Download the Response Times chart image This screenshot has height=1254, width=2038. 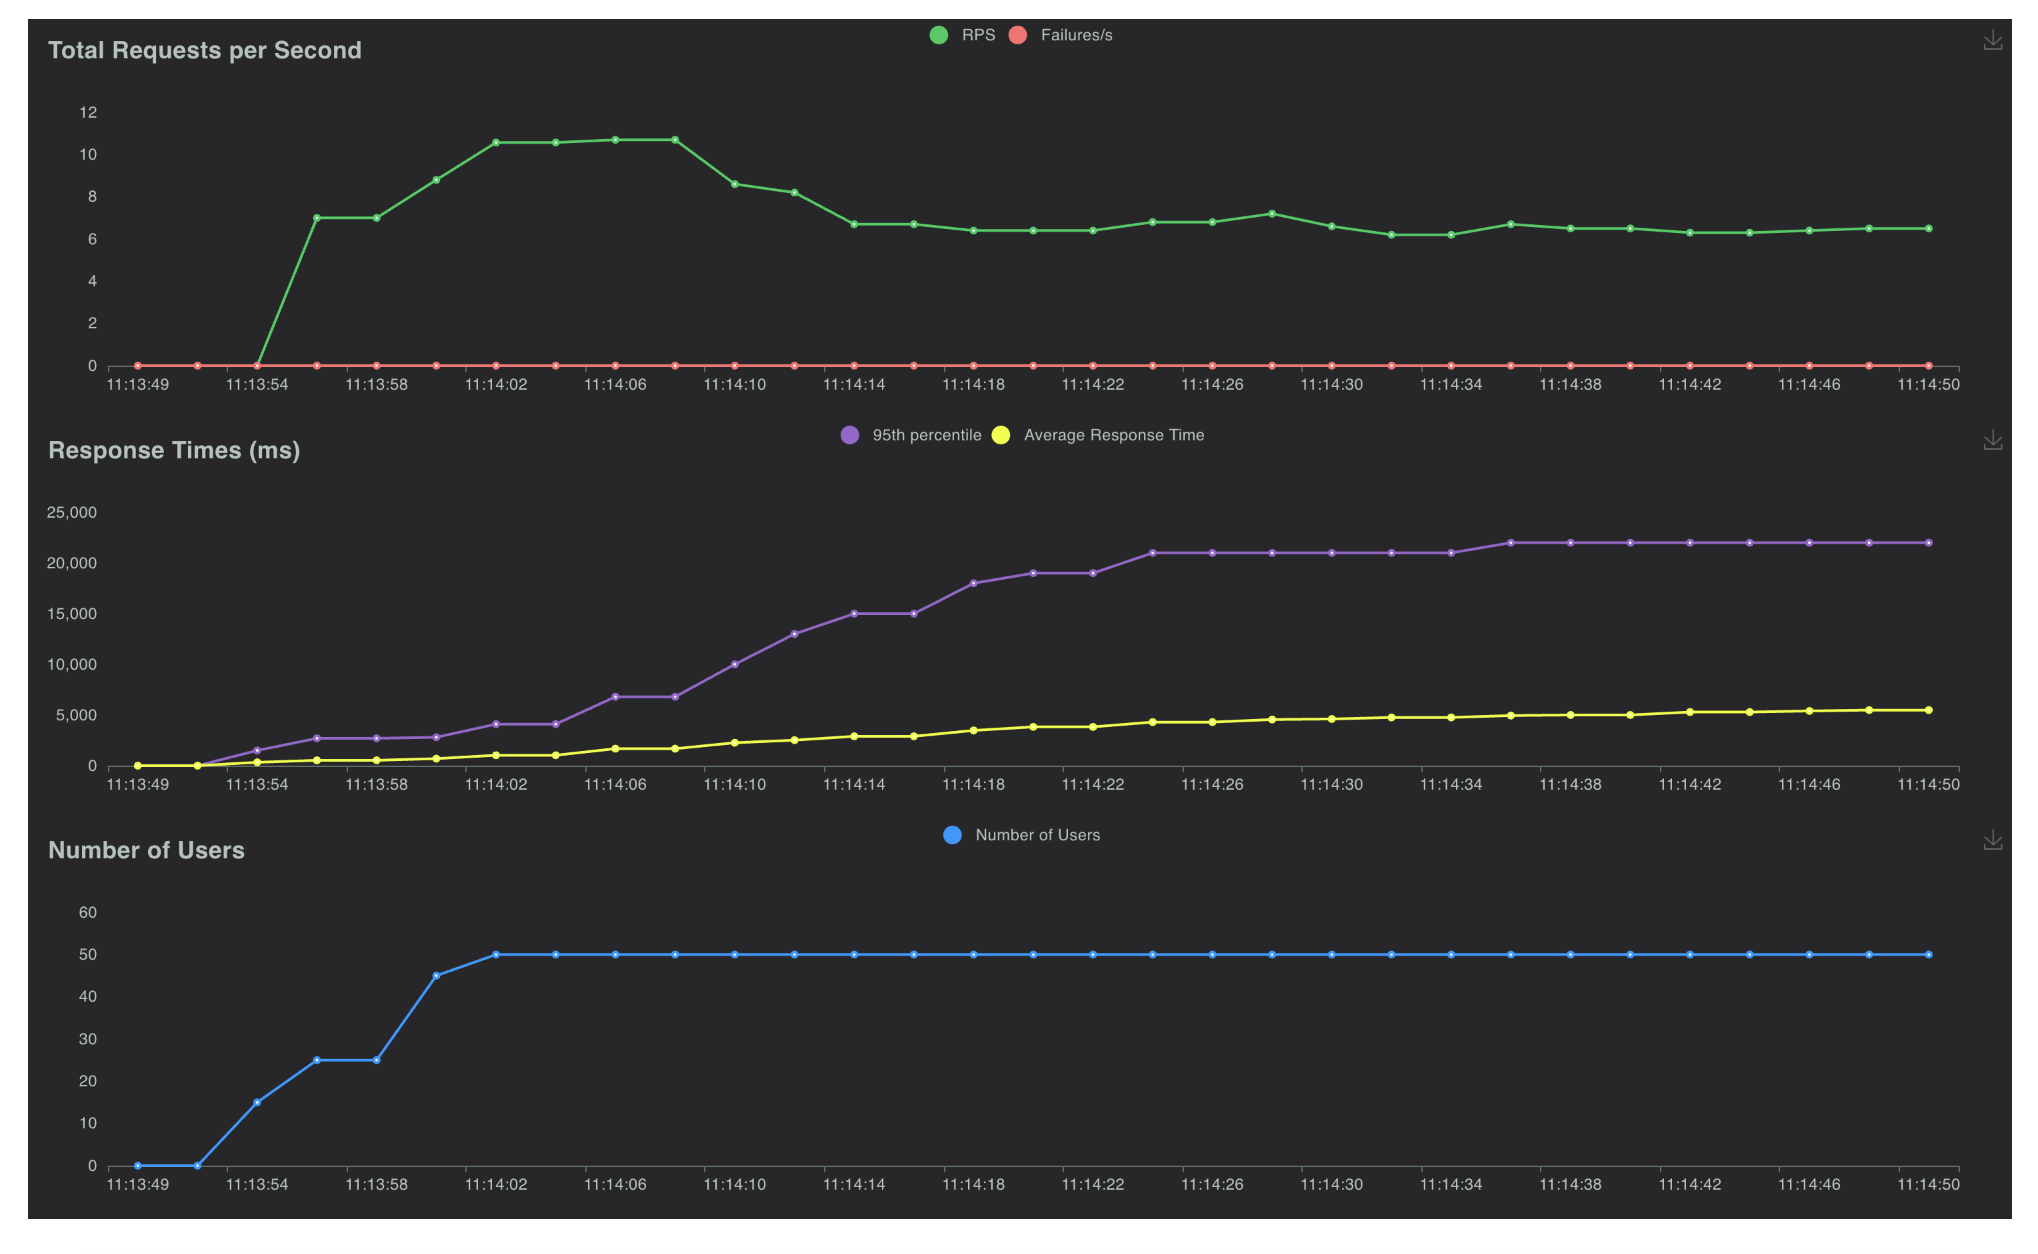1992,440
